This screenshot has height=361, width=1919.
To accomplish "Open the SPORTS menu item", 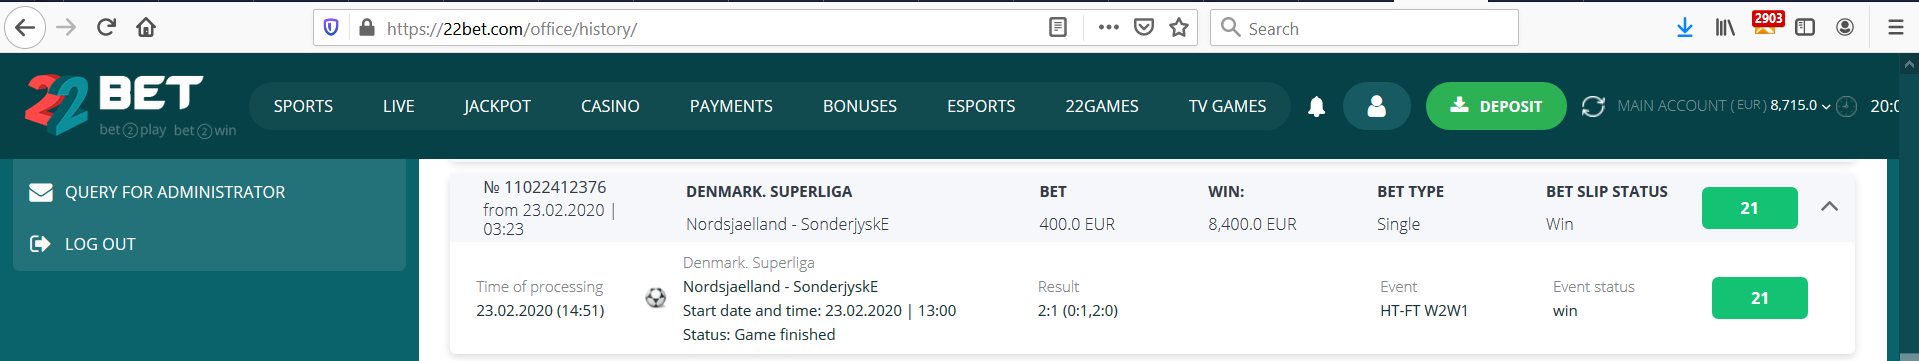I will 303,106.
